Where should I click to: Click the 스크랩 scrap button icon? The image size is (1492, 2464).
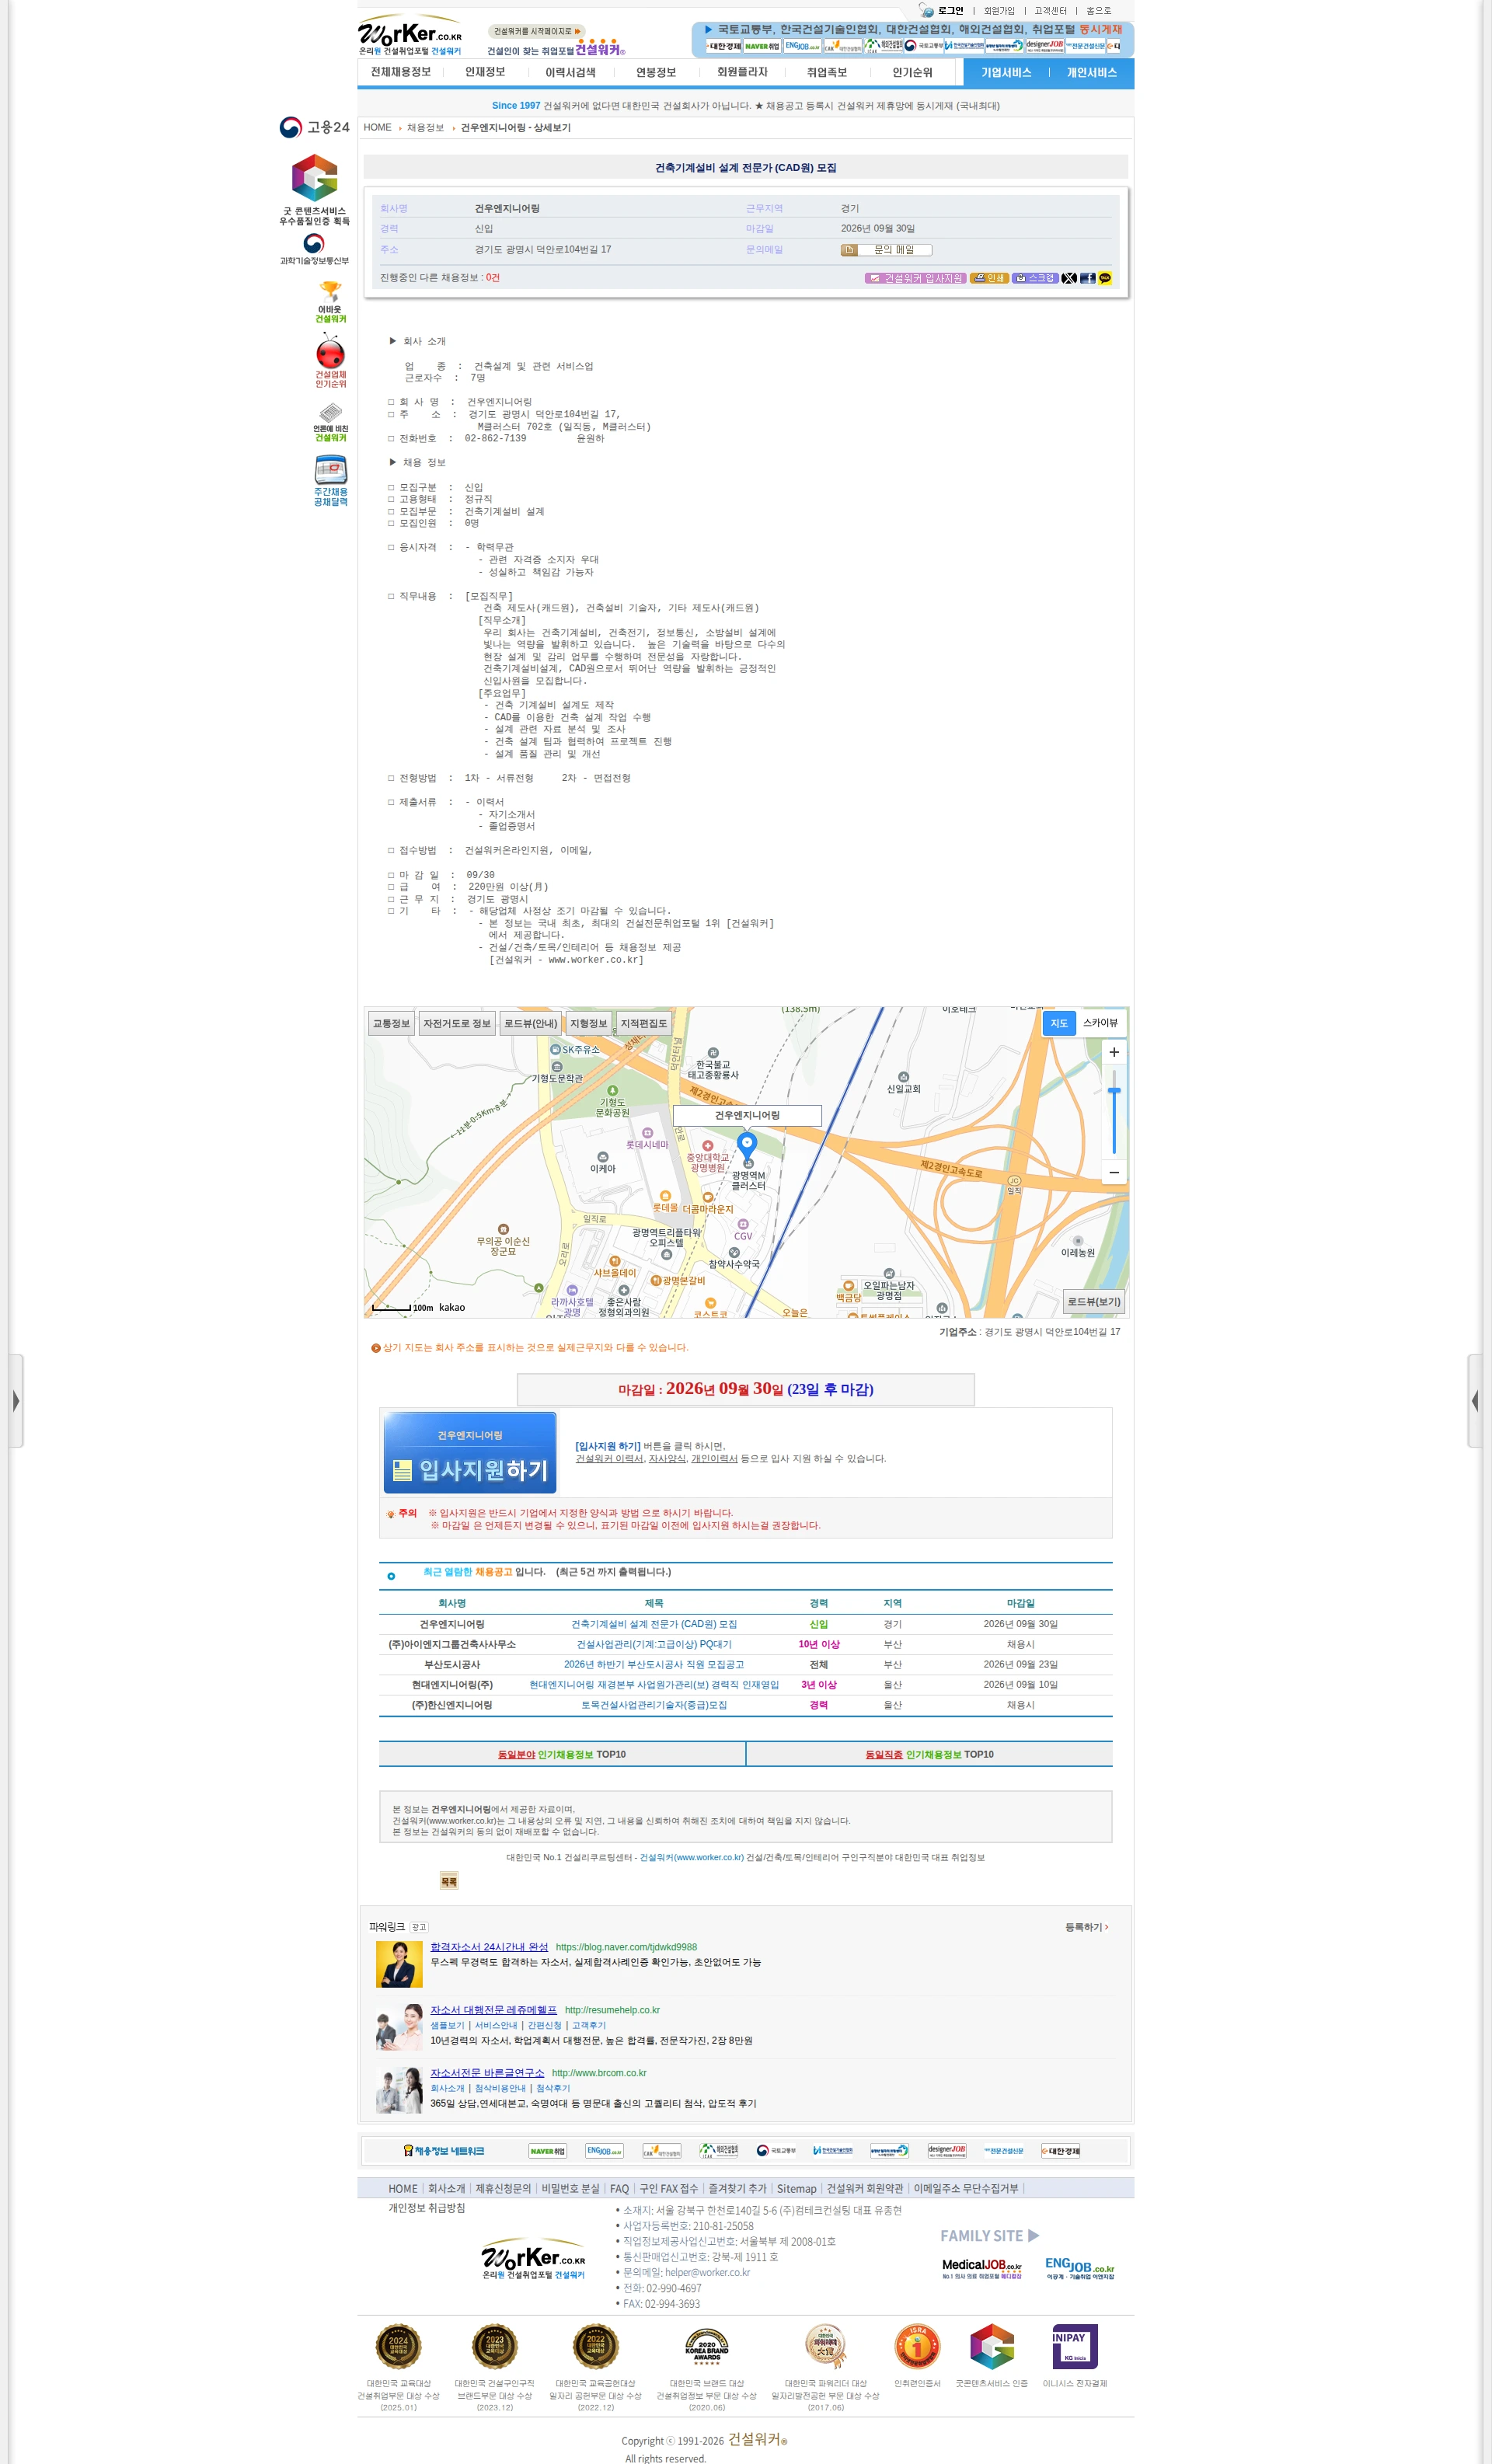click(1035, 278)
